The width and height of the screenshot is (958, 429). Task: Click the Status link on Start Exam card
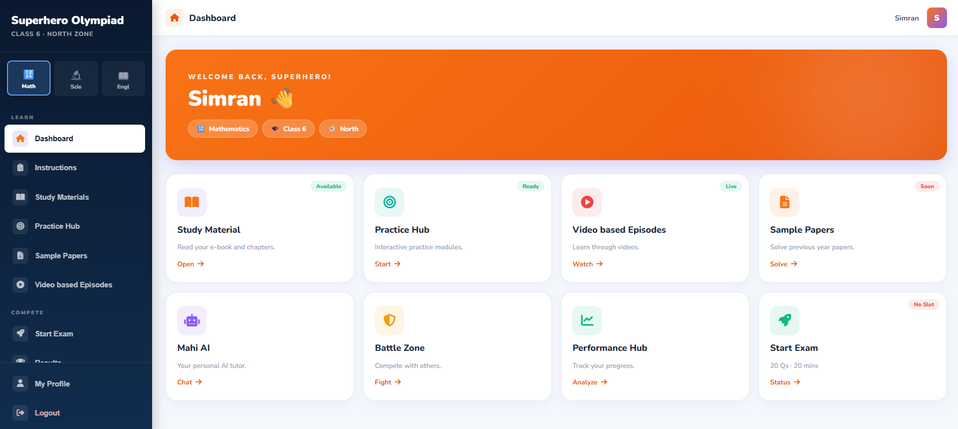pos(785,382)
